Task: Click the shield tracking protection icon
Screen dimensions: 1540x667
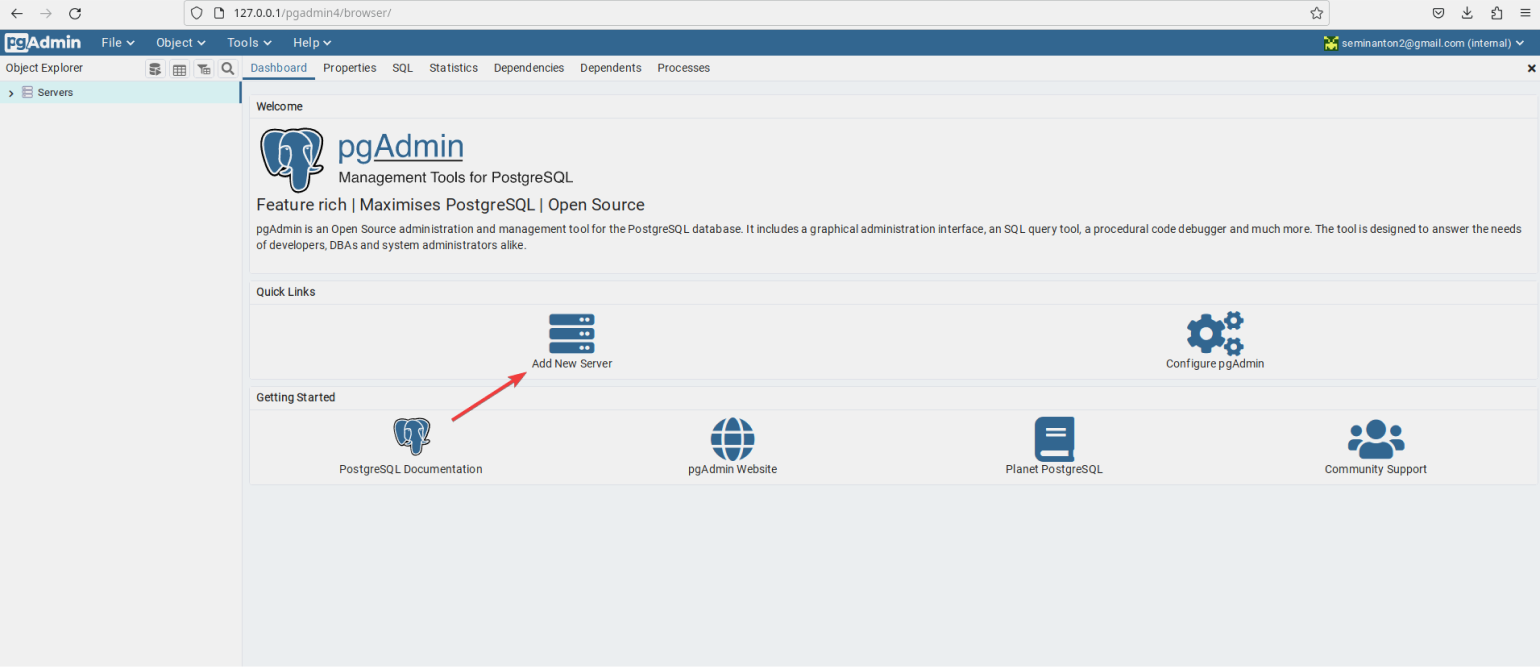Action: 197,14
